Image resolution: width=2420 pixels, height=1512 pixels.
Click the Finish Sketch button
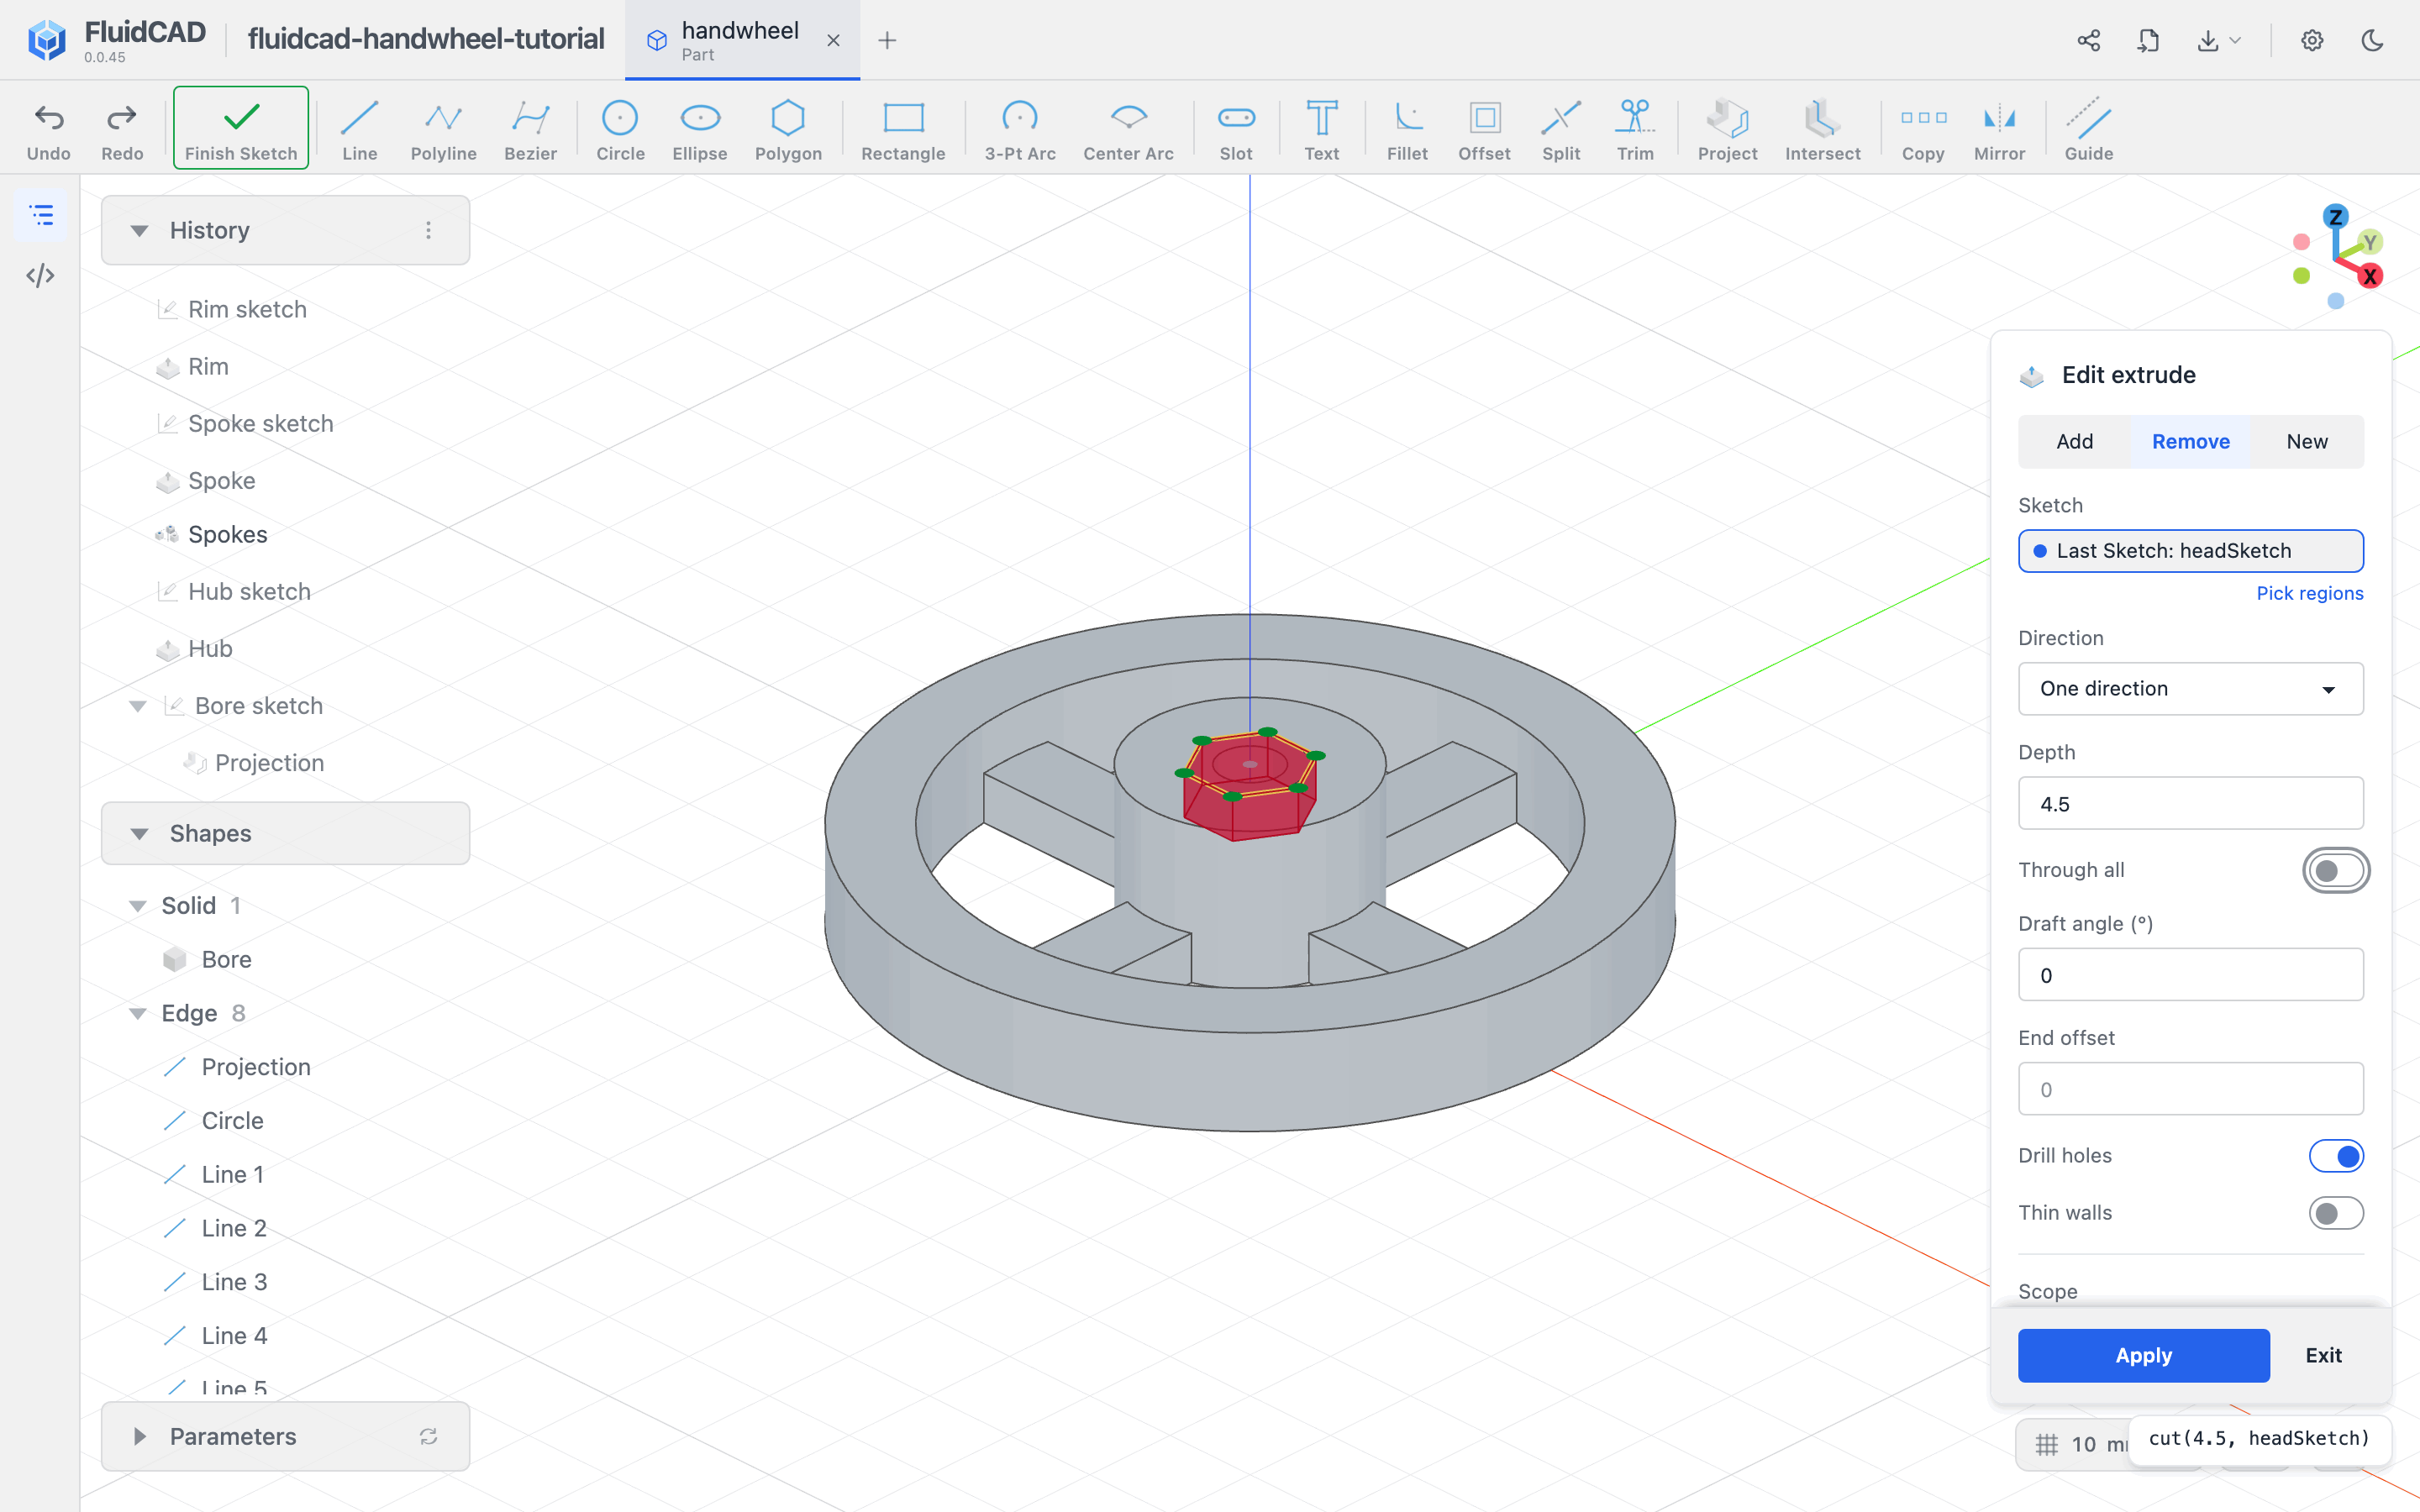(241, 128)
